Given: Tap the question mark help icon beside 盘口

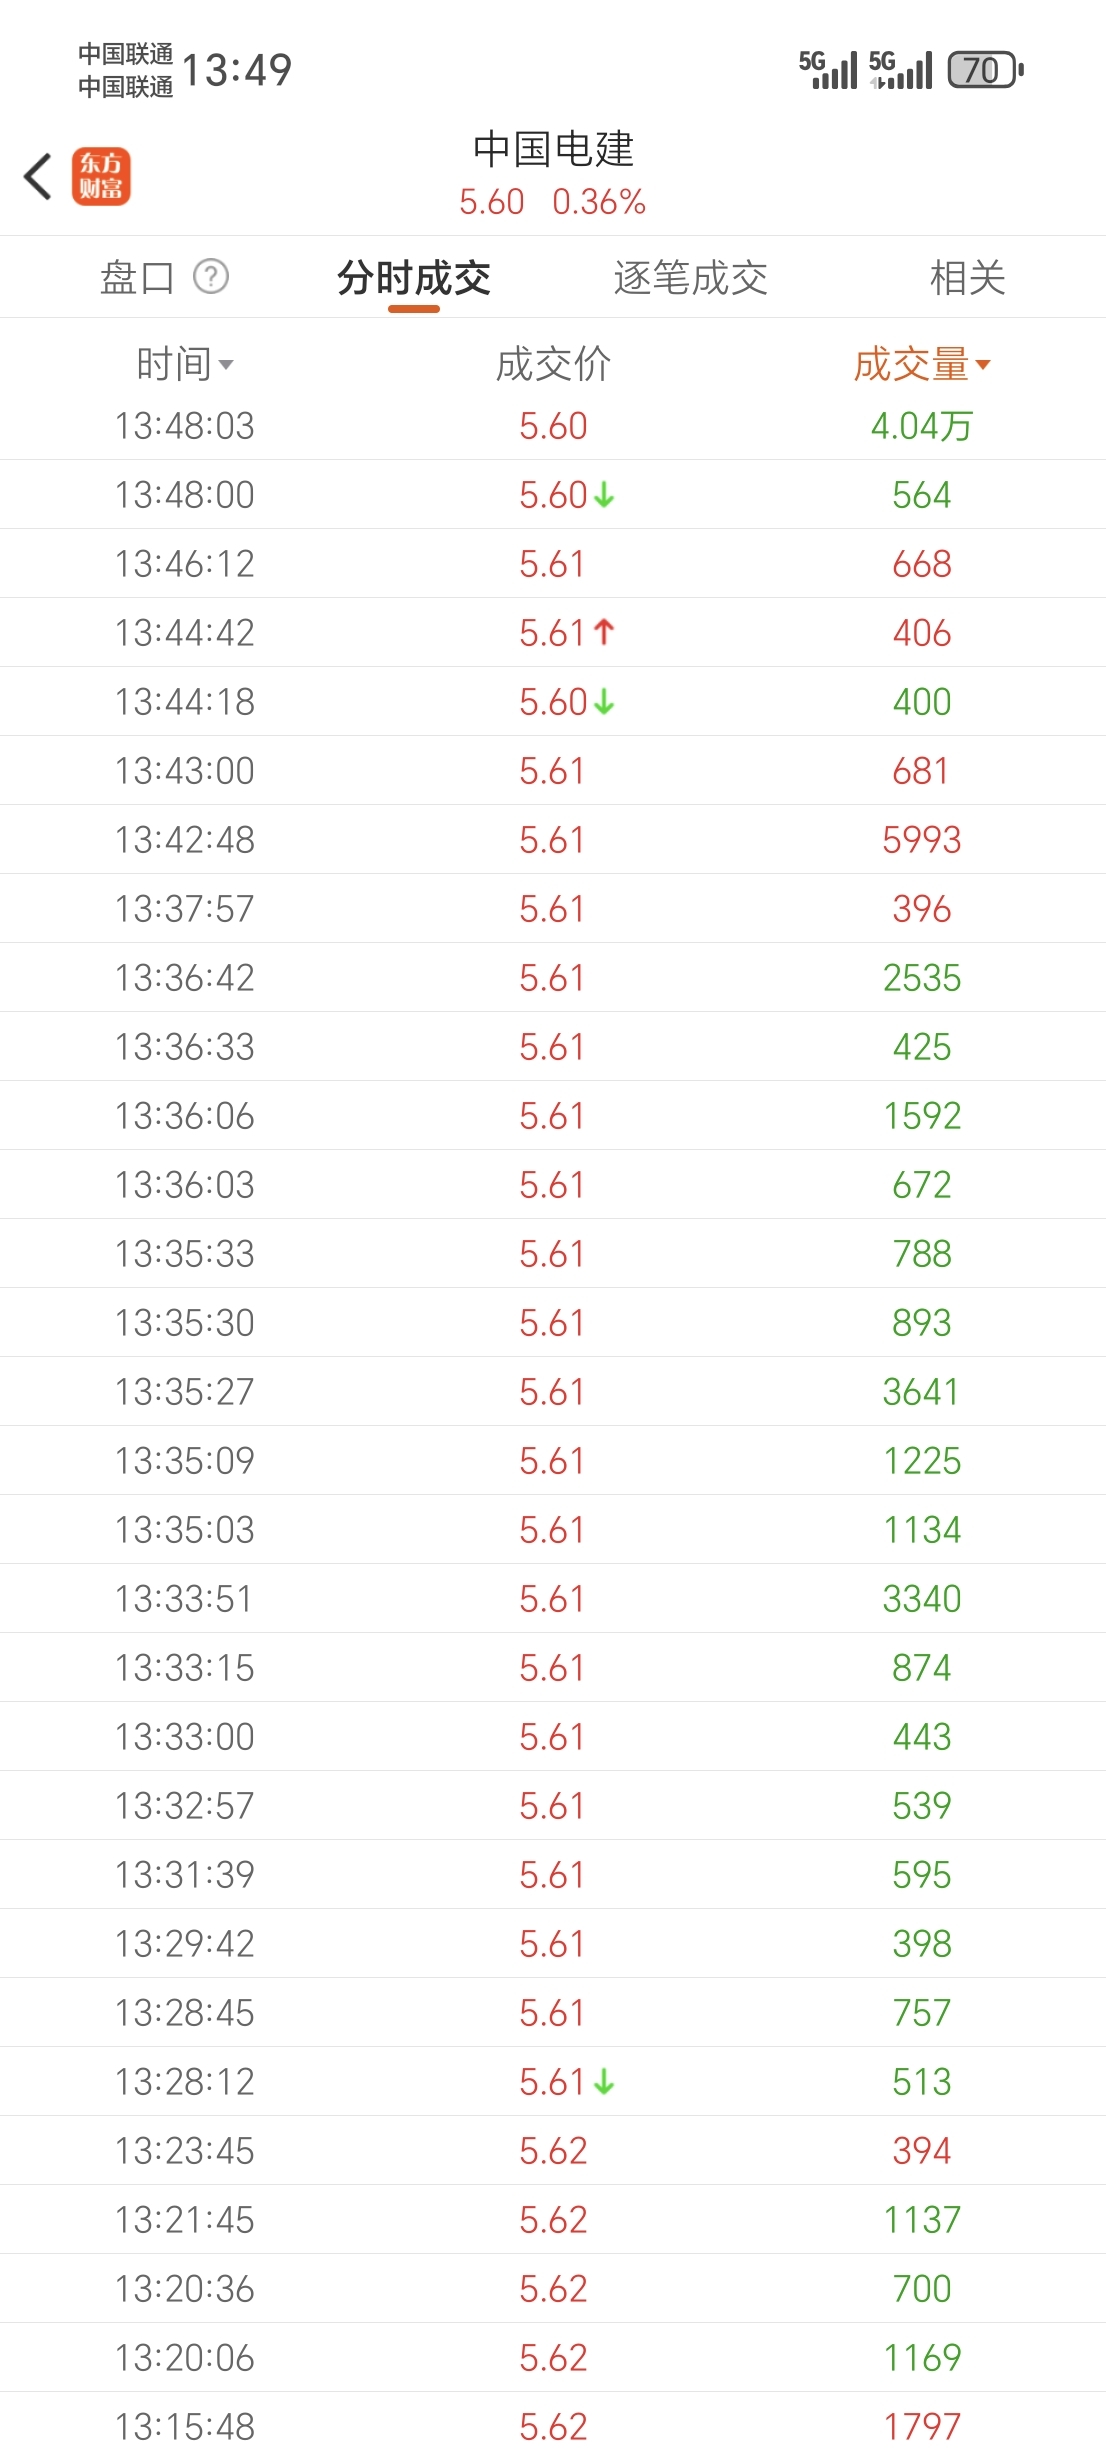Looking at the screenshot, I should coord(211,276).
